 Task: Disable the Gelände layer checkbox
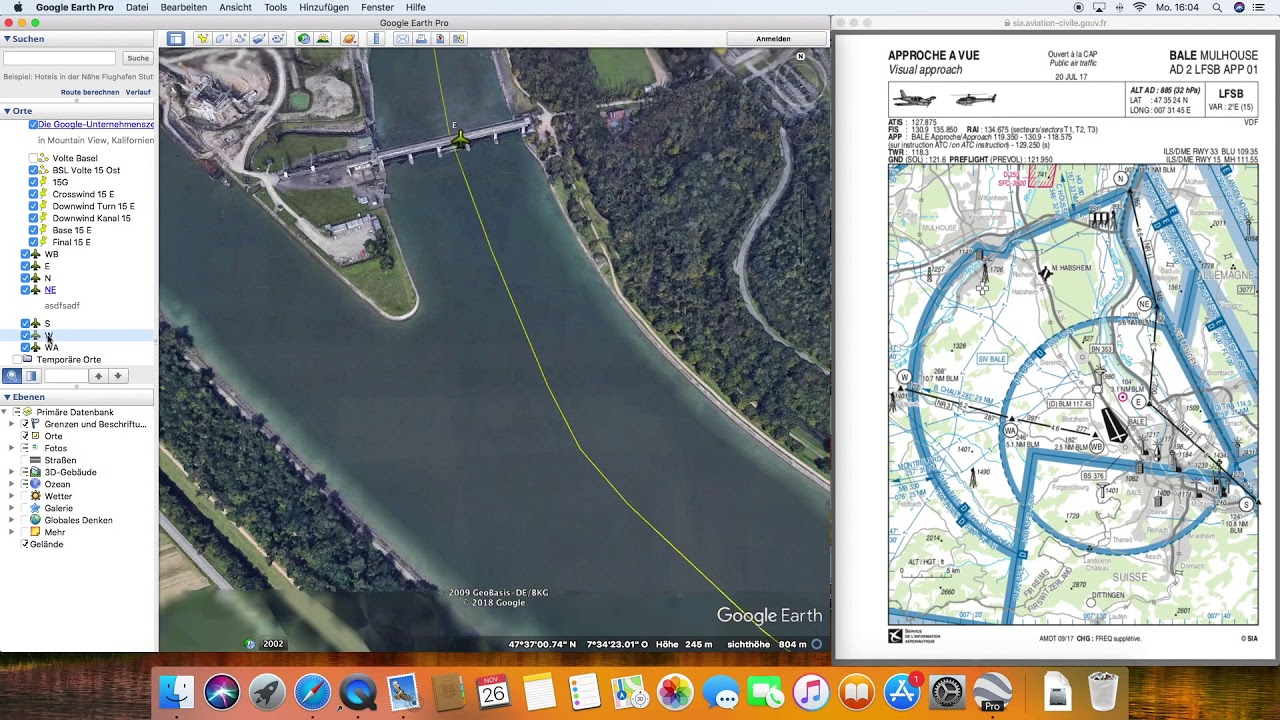[x=25, y=544]
